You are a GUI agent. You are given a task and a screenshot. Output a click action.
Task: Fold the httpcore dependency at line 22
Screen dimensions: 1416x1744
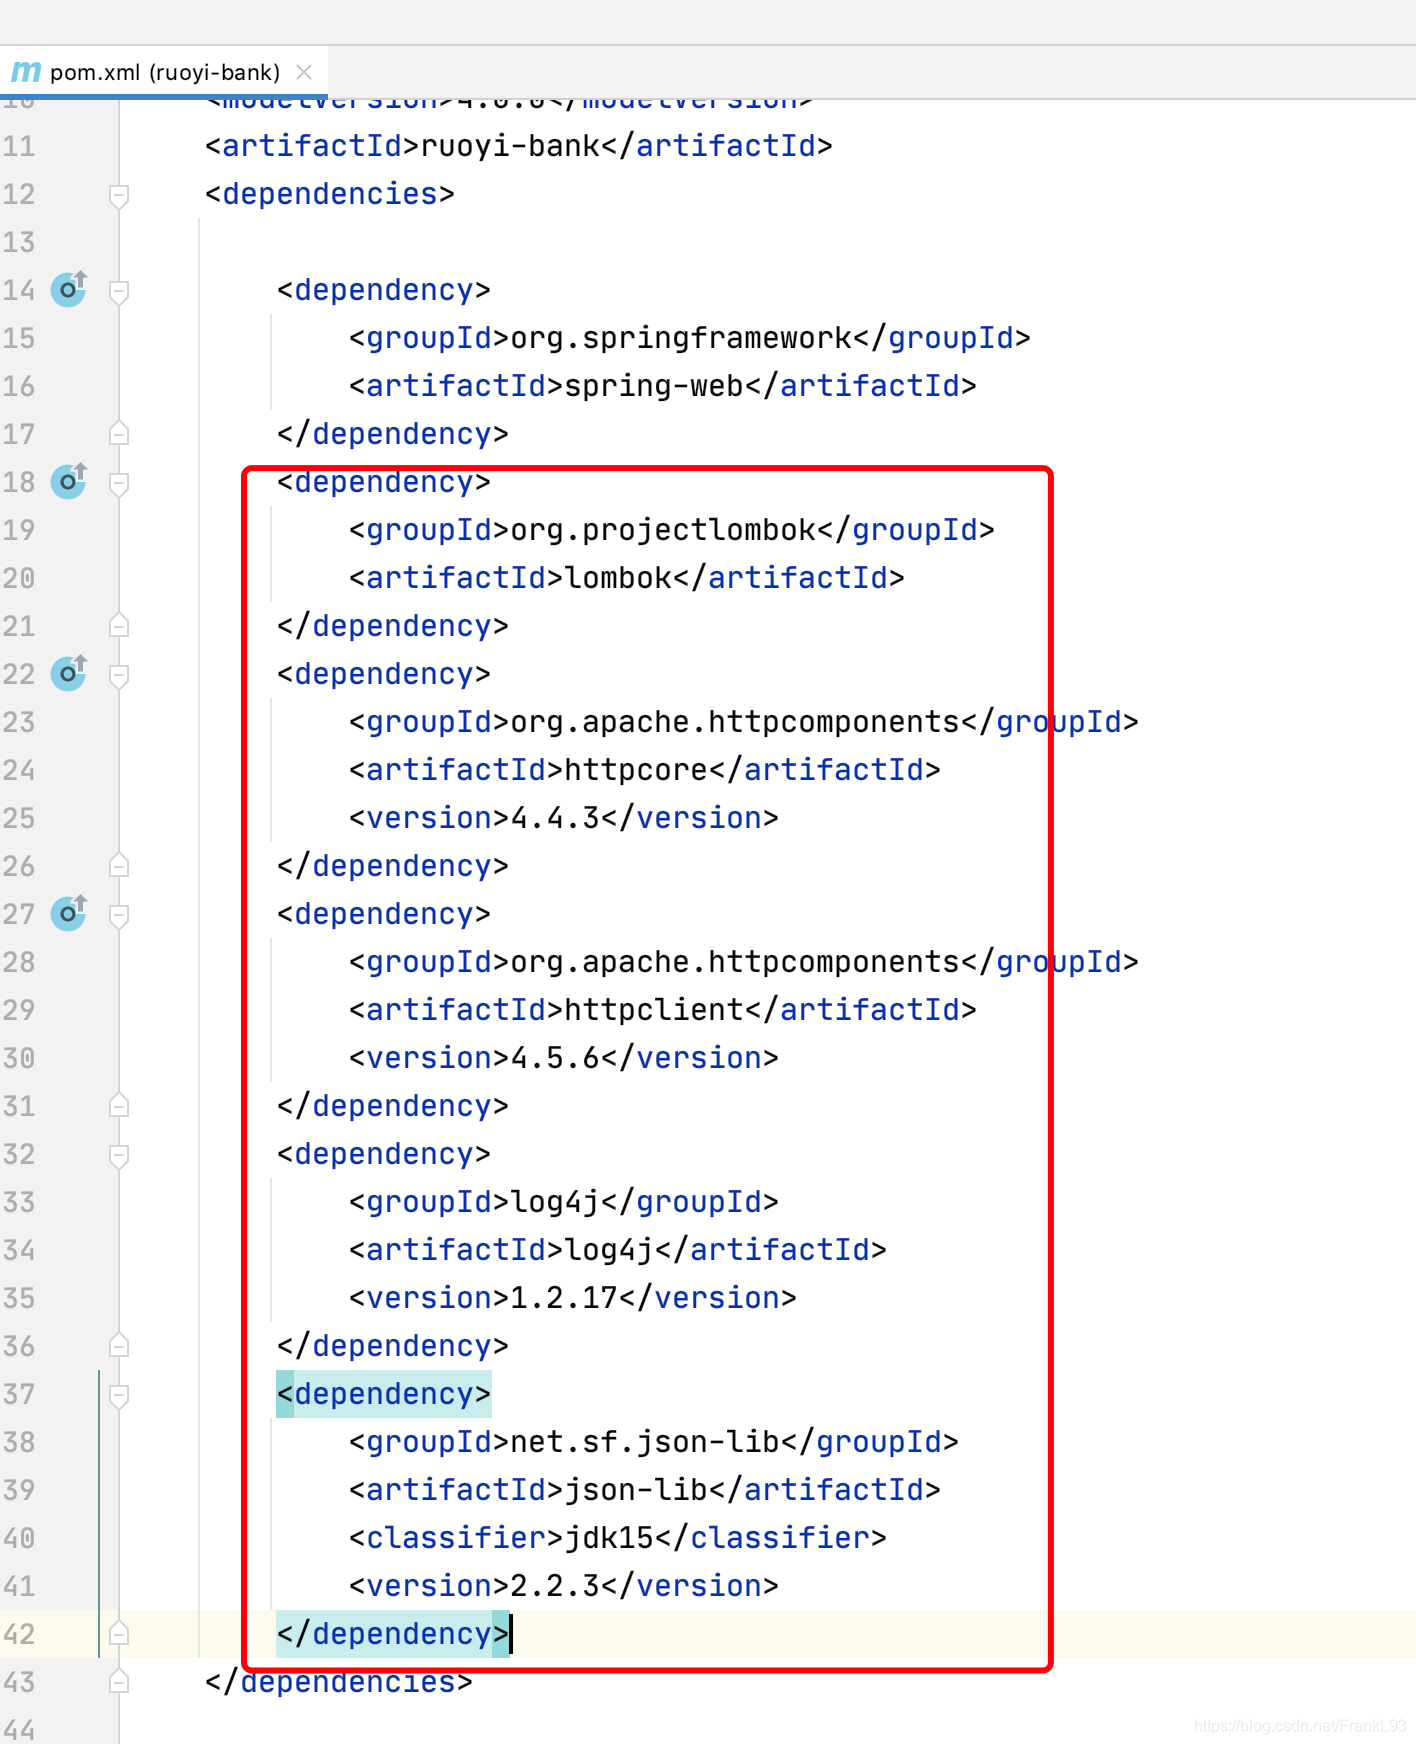click(119, 674)
